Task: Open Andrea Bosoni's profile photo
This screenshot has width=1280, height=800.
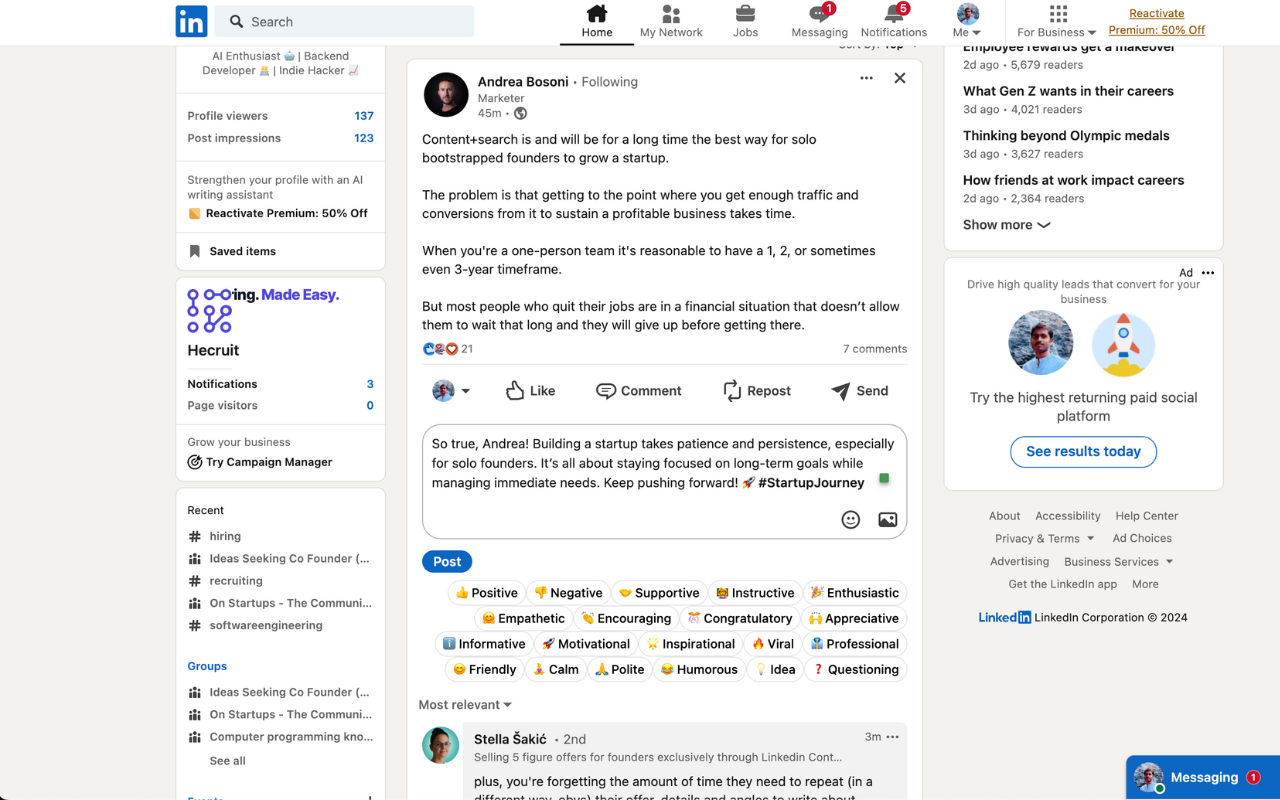Action: (x=446, y=95)
